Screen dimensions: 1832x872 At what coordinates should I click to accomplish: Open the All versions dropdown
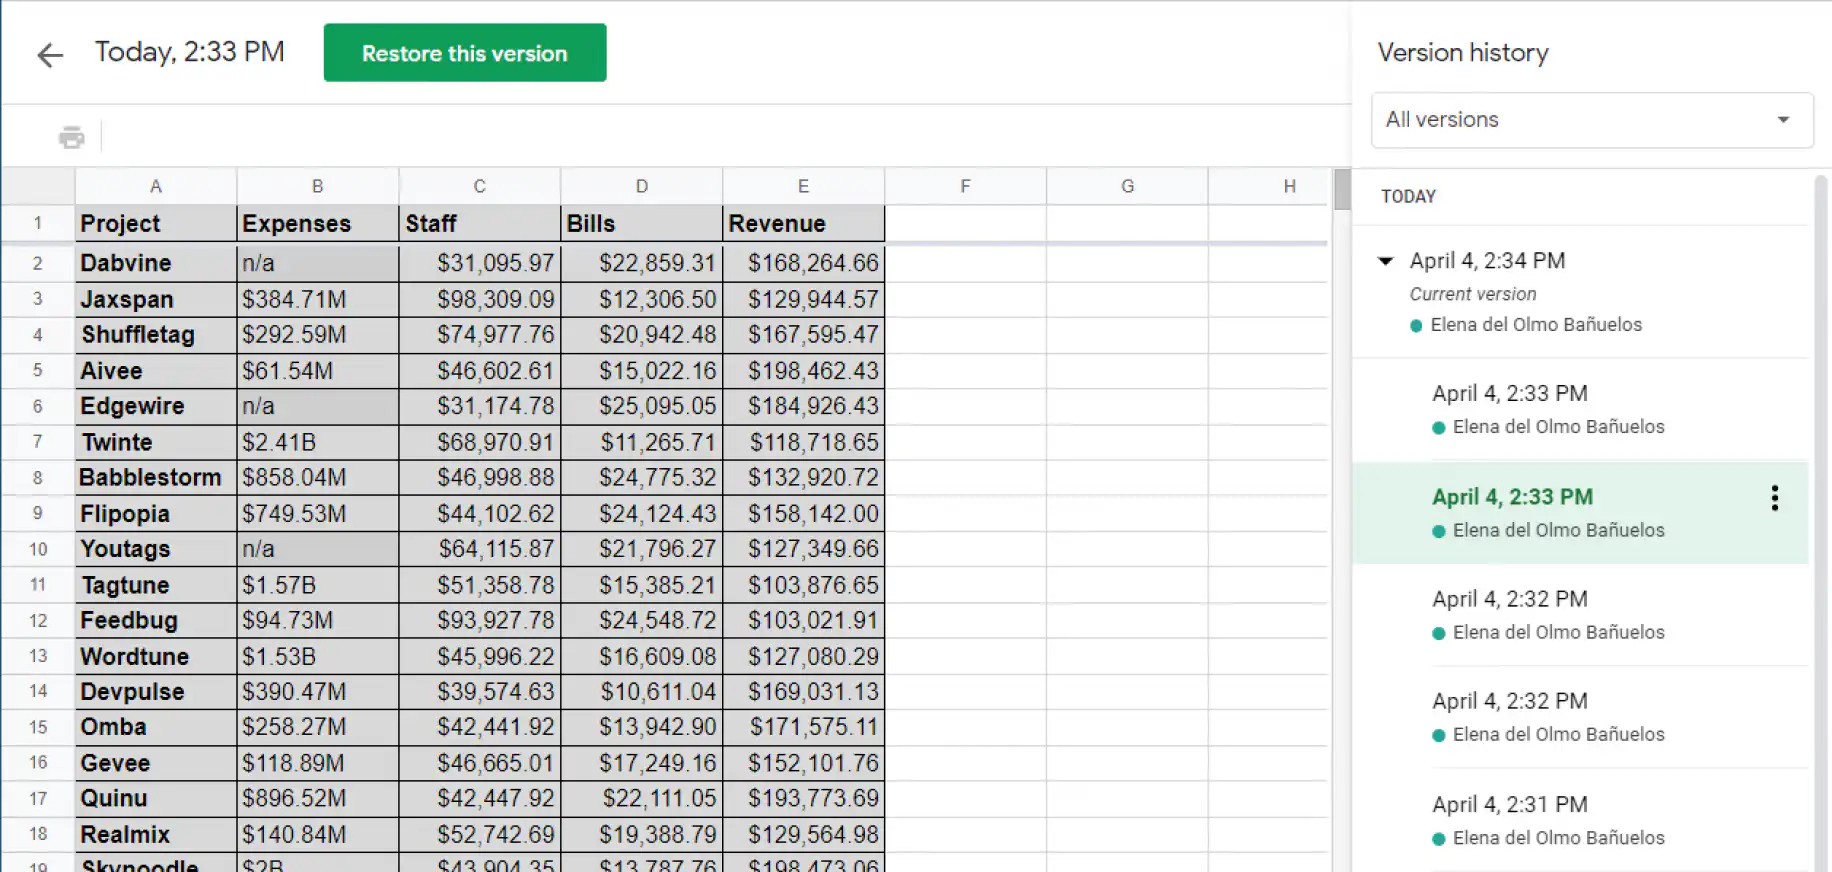click(x=1592, y=120)
